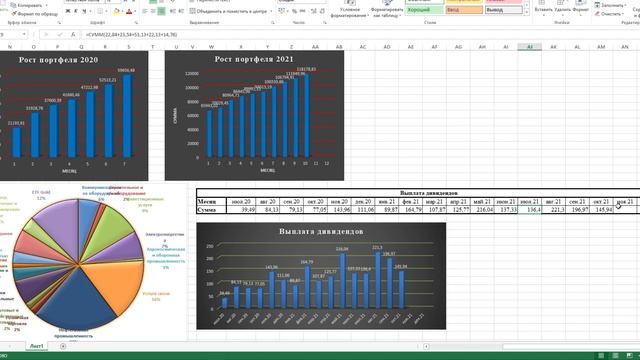
Task: Switch to Normal view in status bar
Action: [601, 356]
